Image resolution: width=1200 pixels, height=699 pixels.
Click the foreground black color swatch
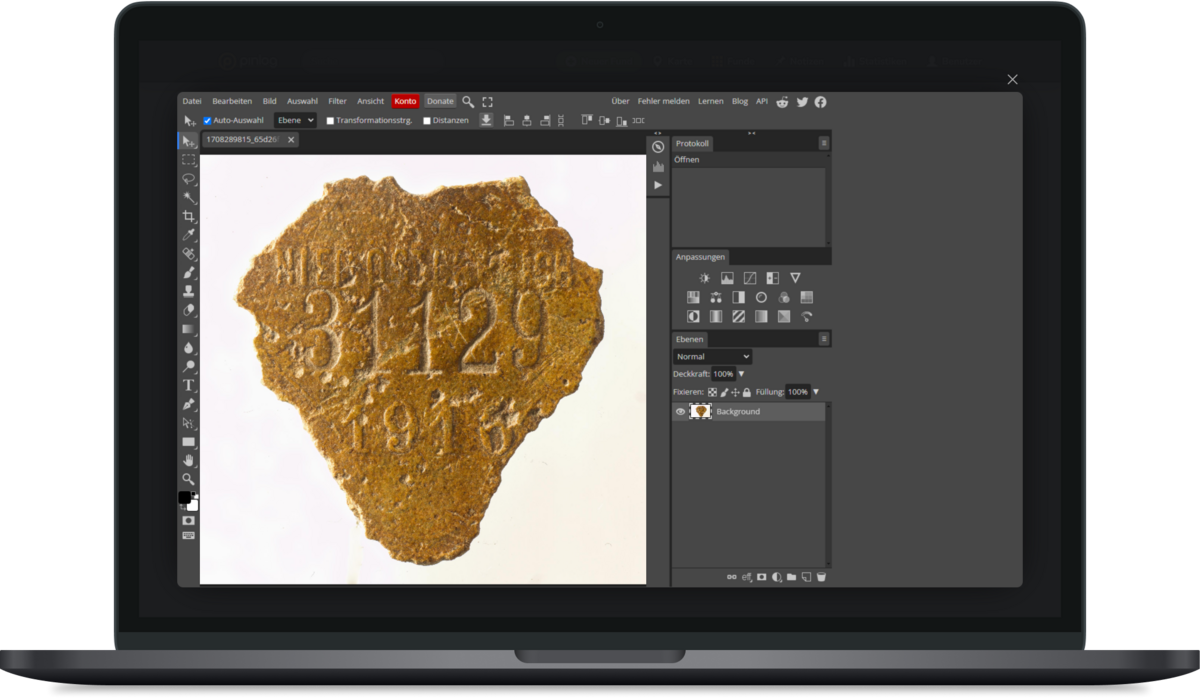[185, 497]
